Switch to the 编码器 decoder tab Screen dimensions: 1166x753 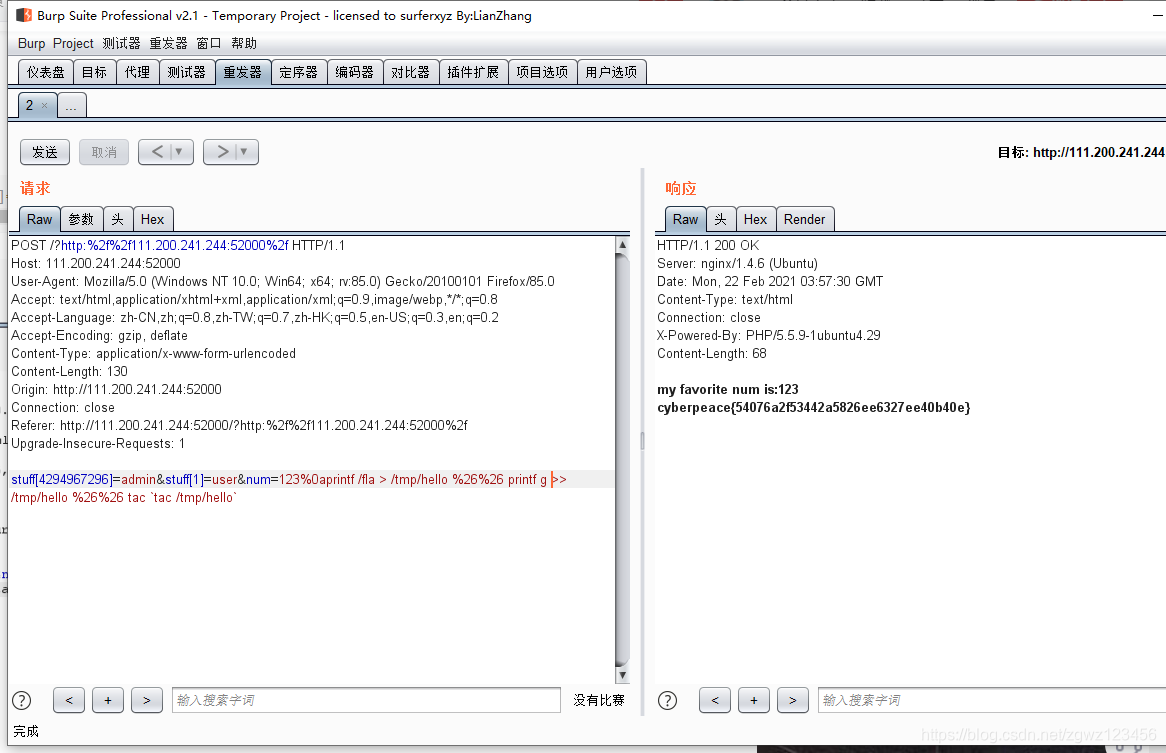tap(355, 72)
